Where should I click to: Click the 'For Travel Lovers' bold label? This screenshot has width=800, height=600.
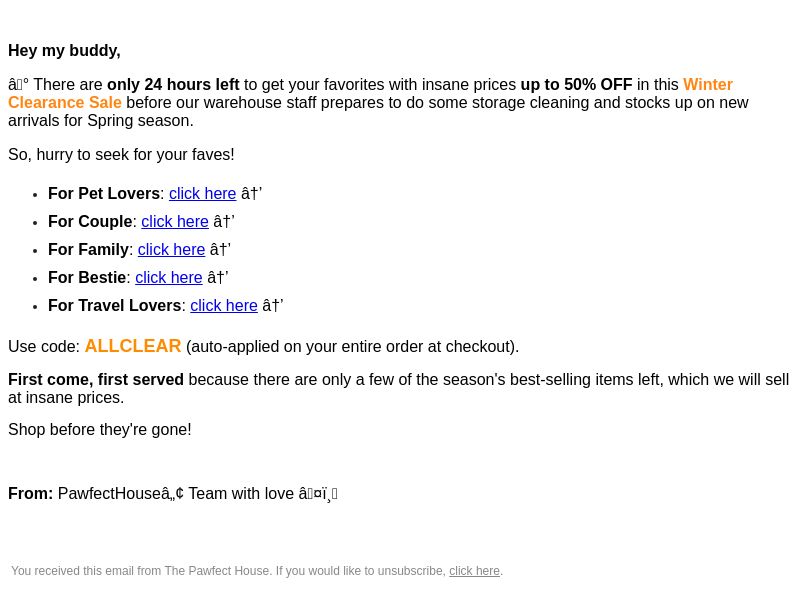click(x=115, y=306)
